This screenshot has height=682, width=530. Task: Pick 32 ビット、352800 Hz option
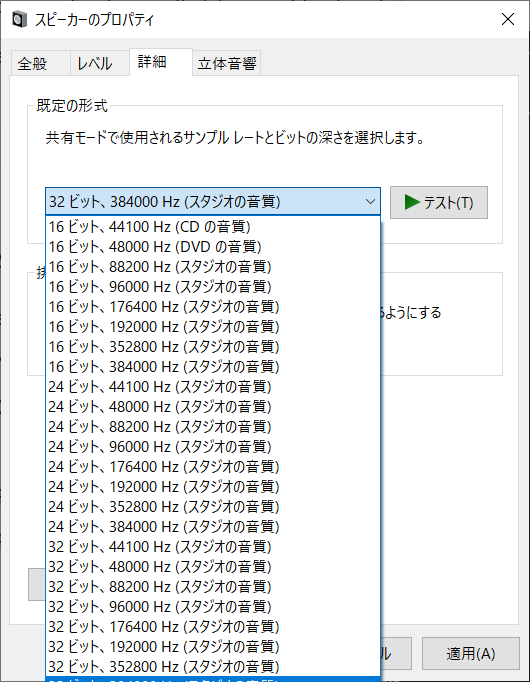coord(213,667)
